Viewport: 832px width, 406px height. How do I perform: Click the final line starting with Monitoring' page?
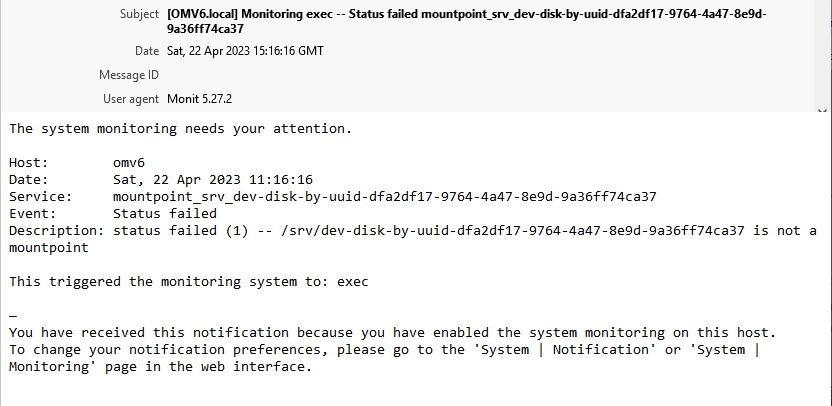[160, 366]
